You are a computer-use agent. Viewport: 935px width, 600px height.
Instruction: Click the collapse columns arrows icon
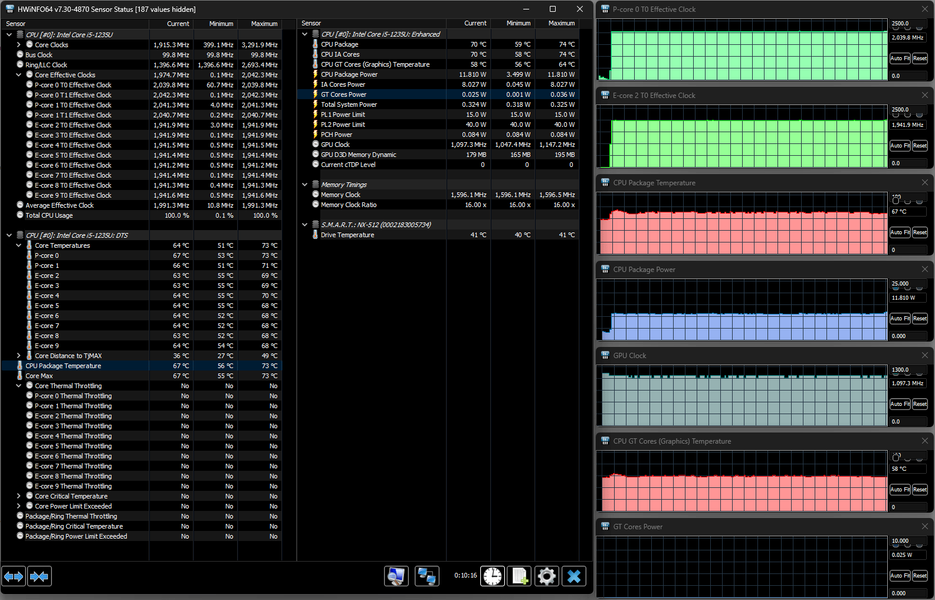(40, 576)
